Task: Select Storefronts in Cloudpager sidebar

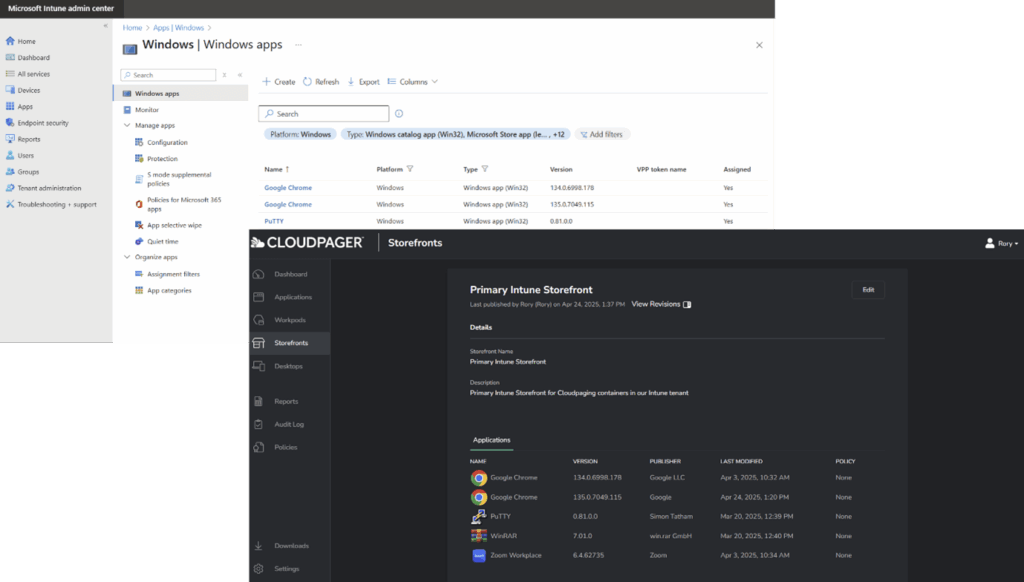Action: tap(290, 343)
